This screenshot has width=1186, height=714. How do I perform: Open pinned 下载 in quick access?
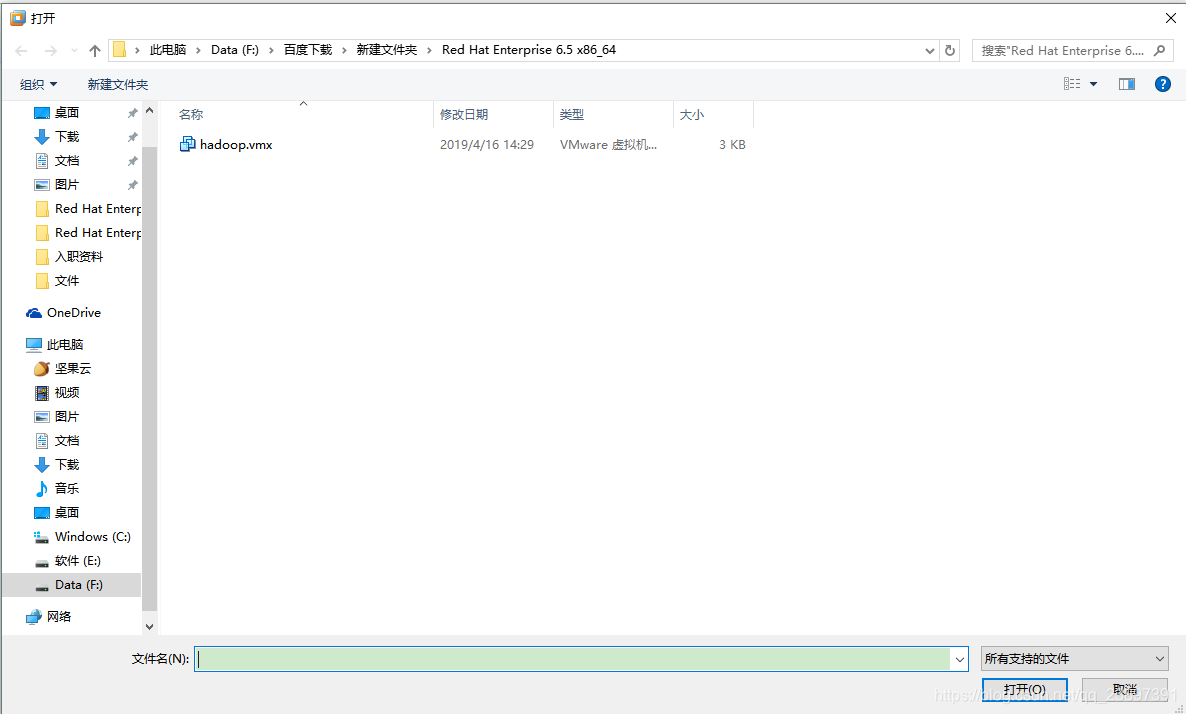tap(67, 137)
